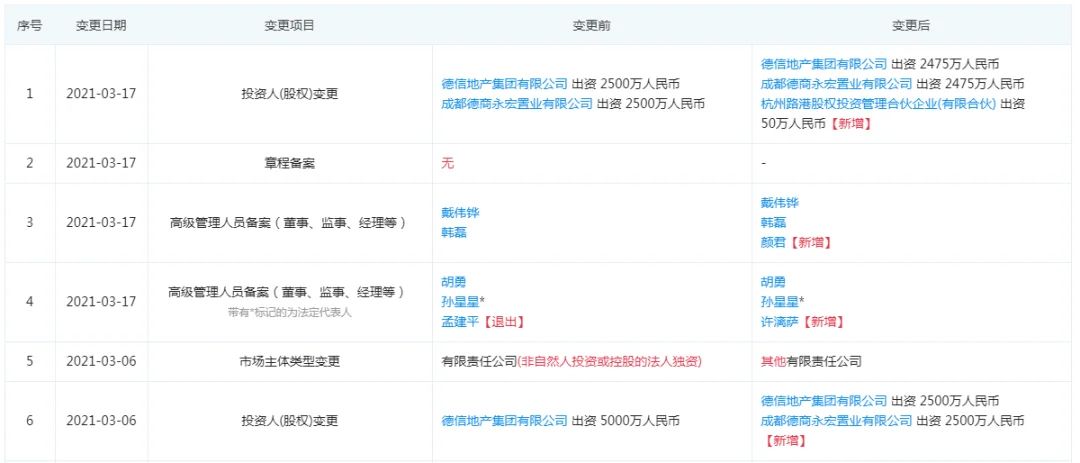Screen dimensions: 1080x463
Task: Click sequence number 1 cell
Action: tap(30, 94)
